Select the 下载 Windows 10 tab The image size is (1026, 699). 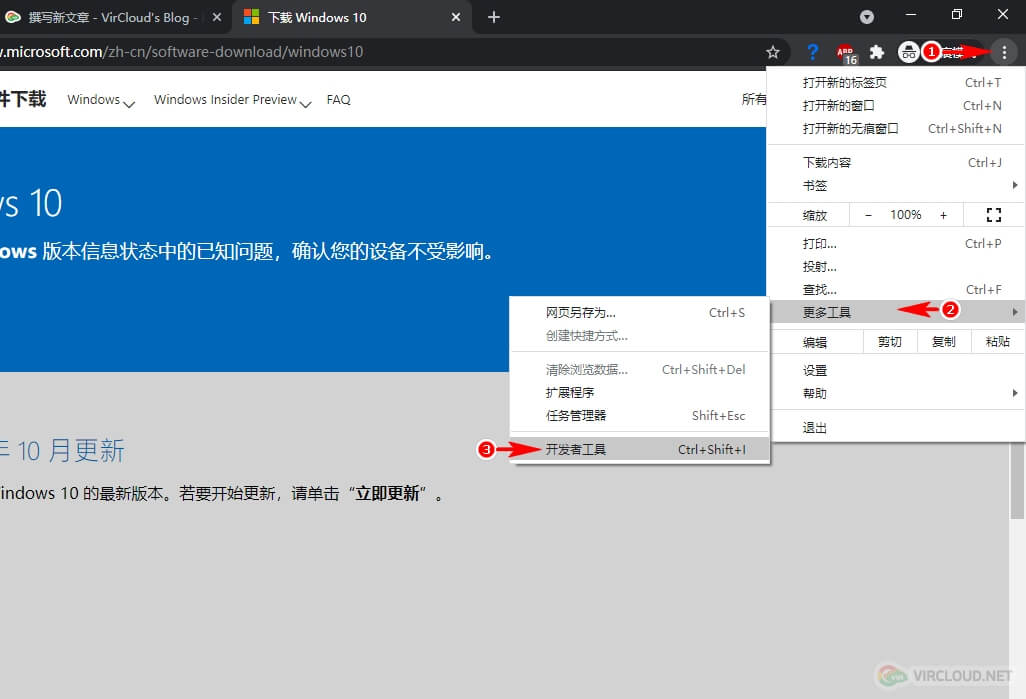tap(351, 17)
